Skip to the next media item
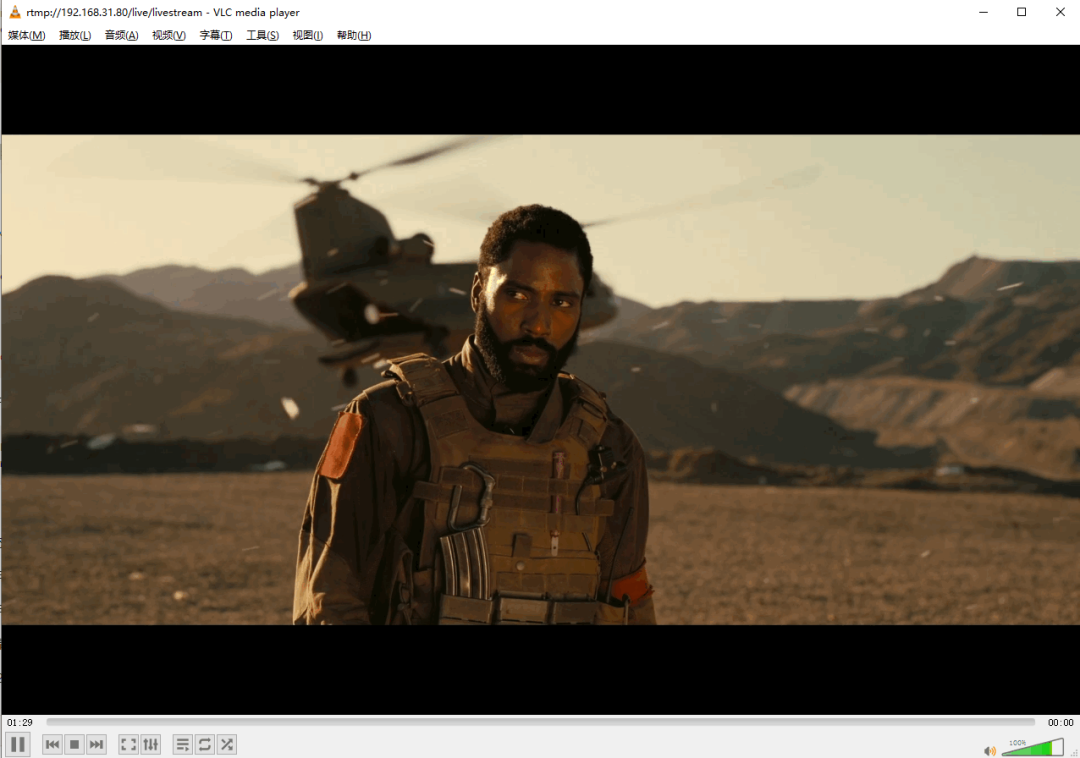This screenshot has height=758, width=1080. click(96, 744)
